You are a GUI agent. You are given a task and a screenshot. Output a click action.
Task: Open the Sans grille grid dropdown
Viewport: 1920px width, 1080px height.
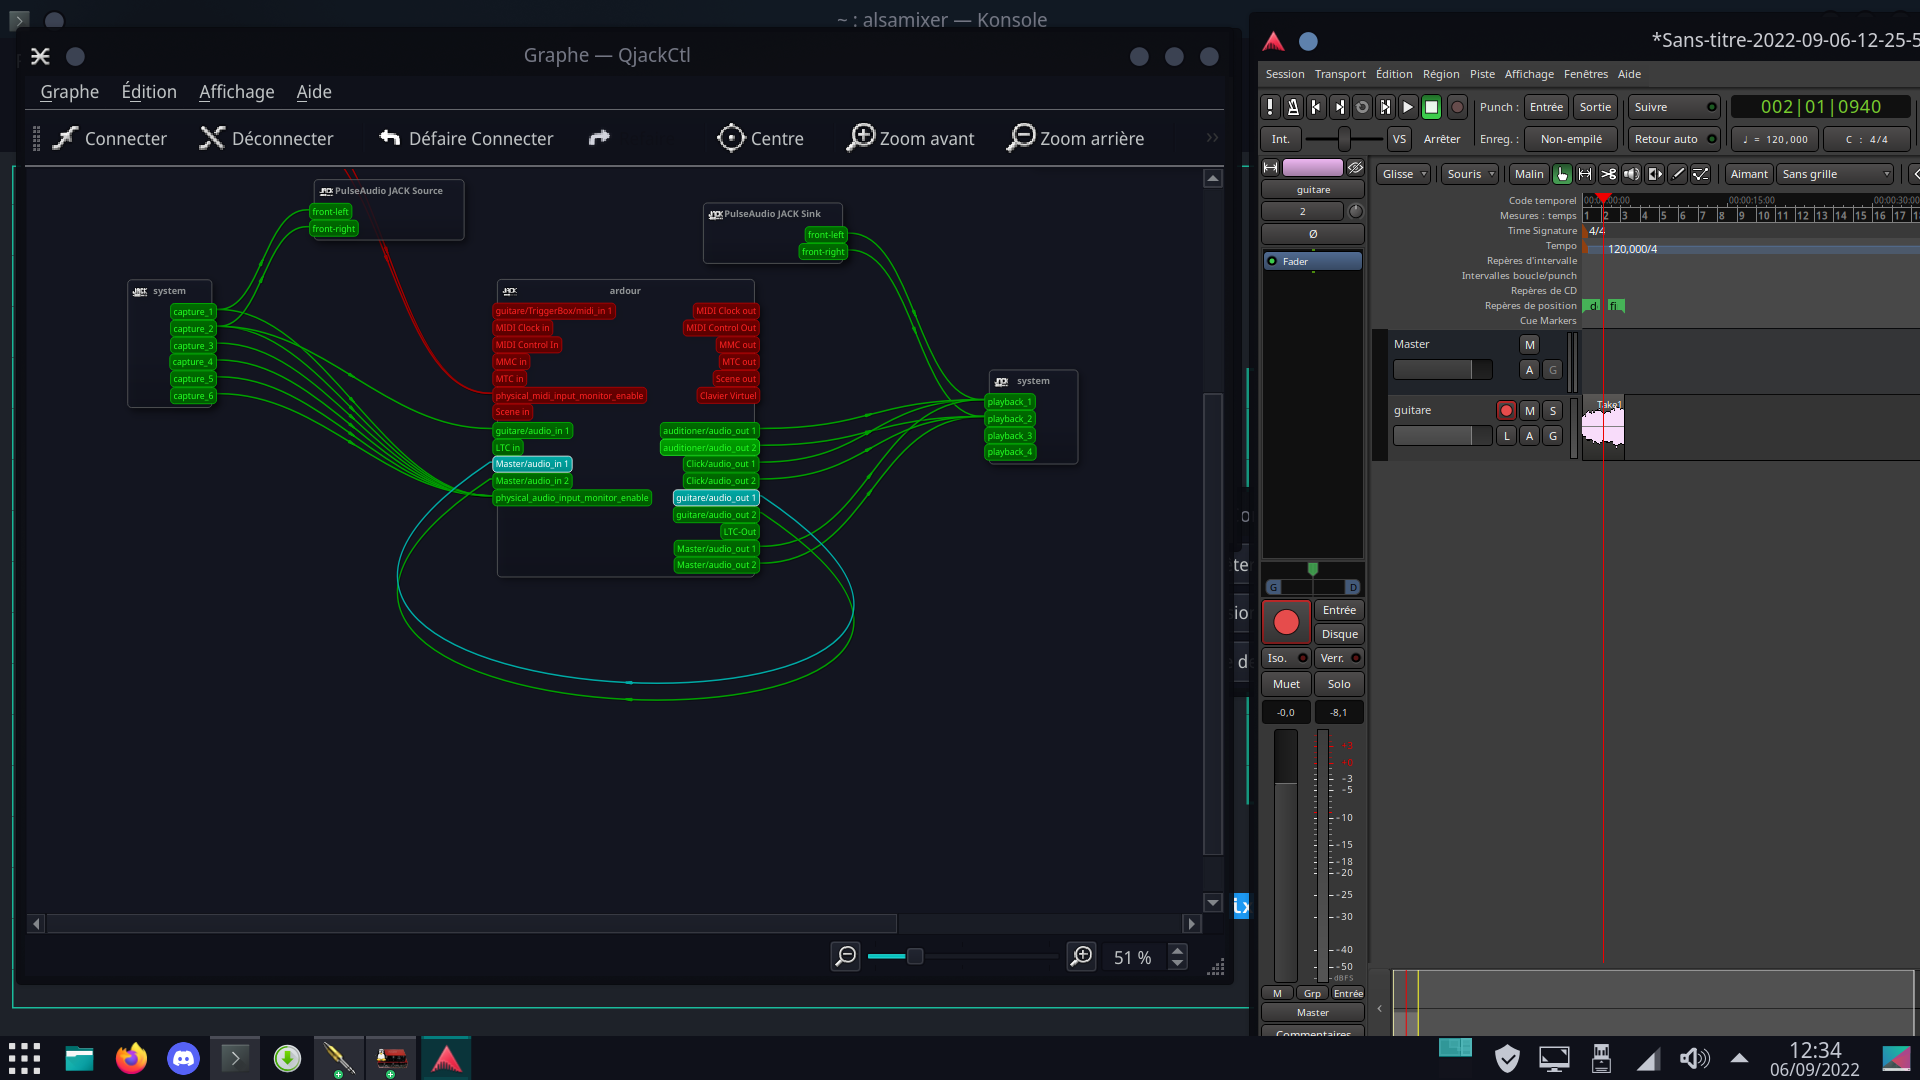[1835, 174]
